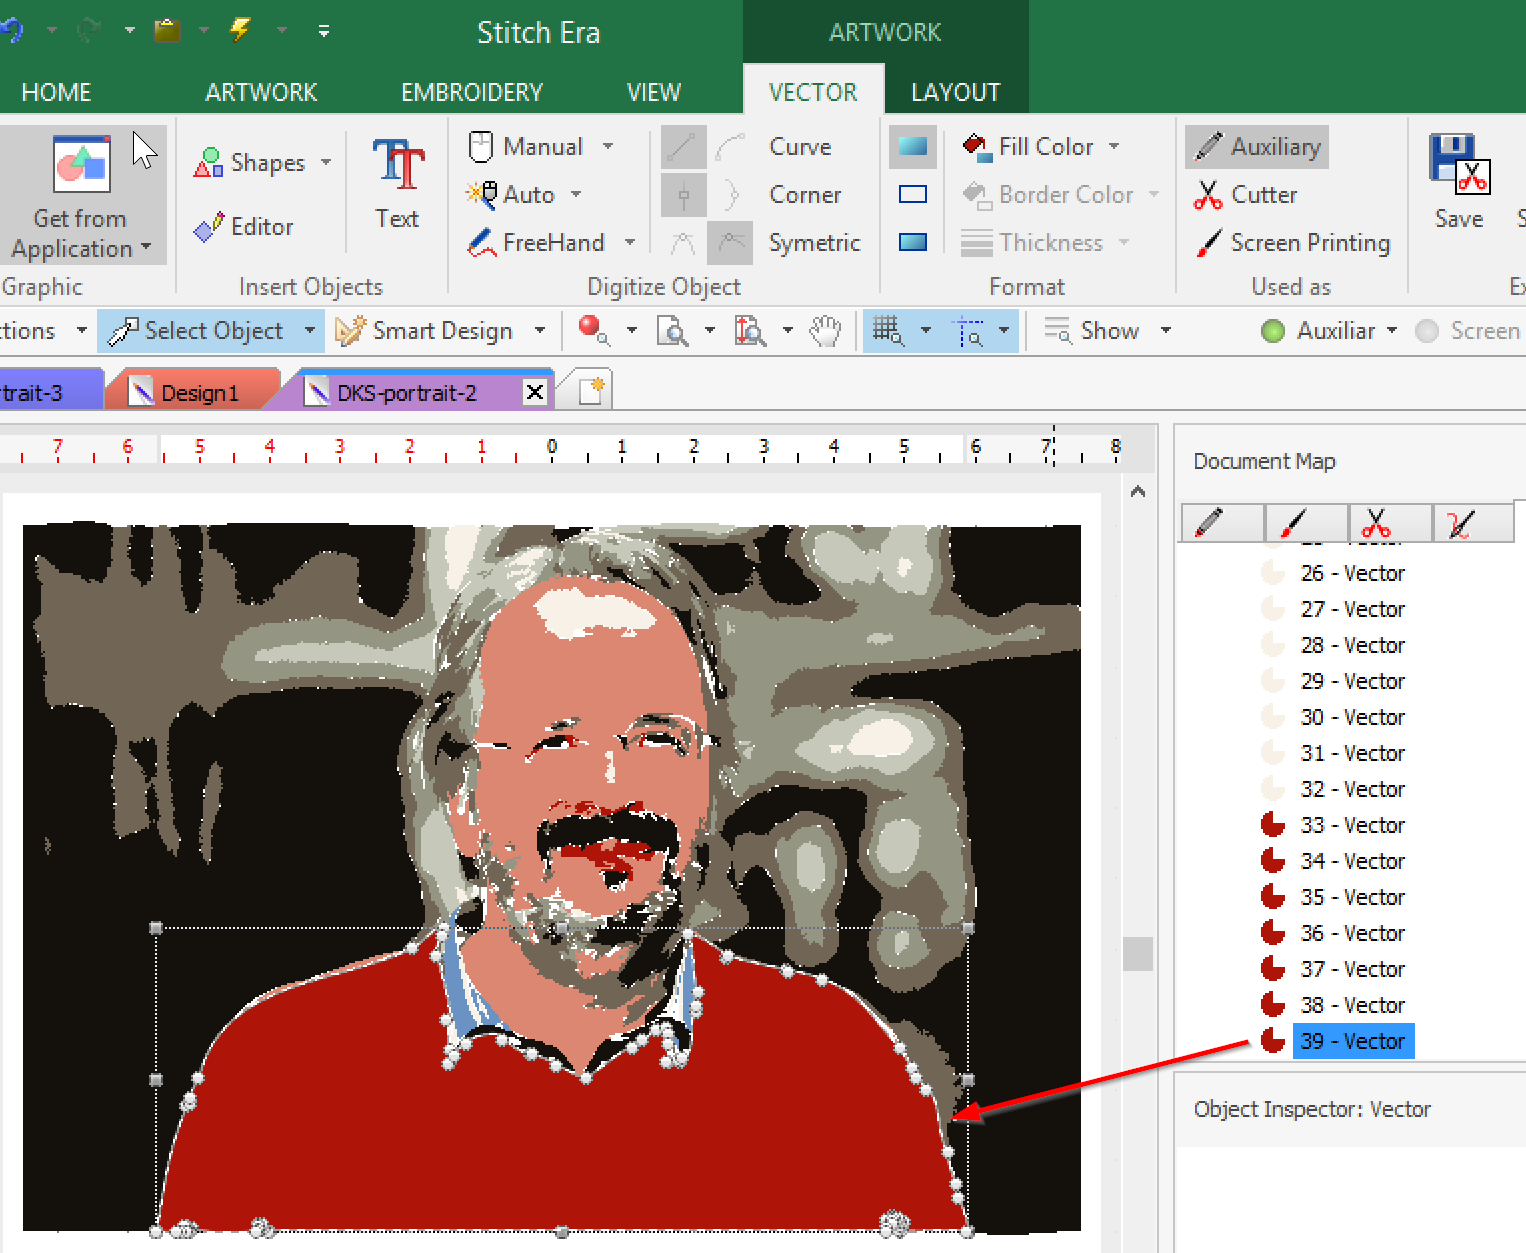
Task: Click the Get from Application icon
Action: [81, 164]
